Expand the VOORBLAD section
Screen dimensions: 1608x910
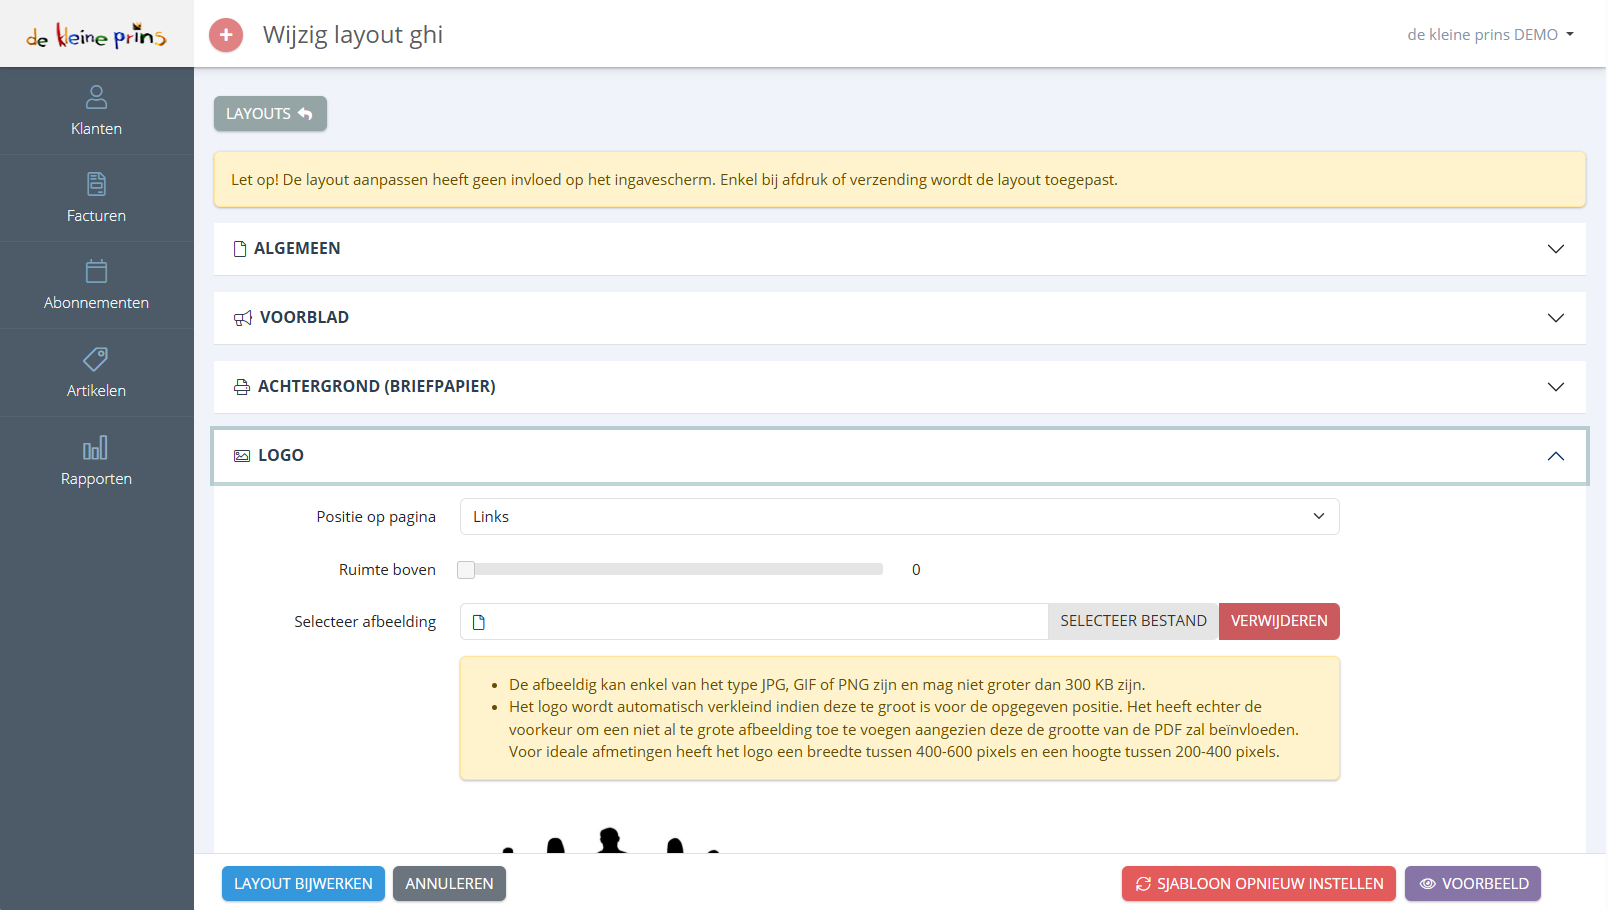click(900, 318)
